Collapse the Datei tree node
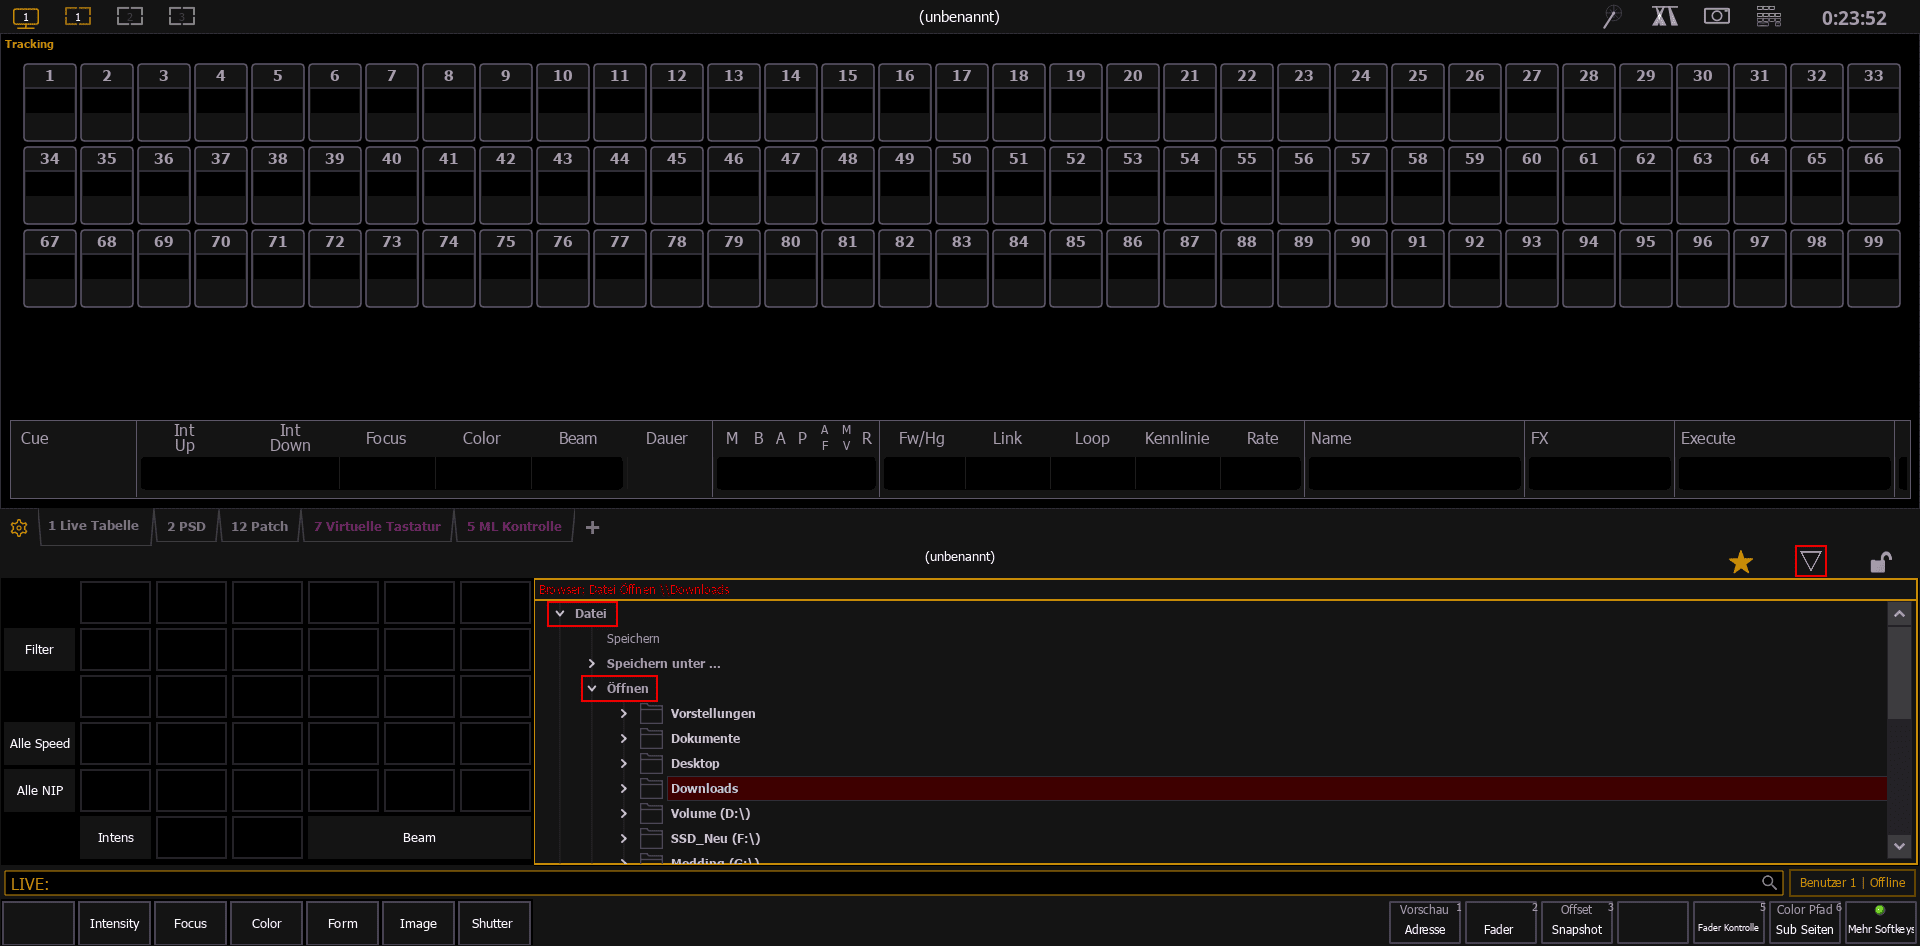This screenshot has height=946, width=1920. (x=560, y=614)
